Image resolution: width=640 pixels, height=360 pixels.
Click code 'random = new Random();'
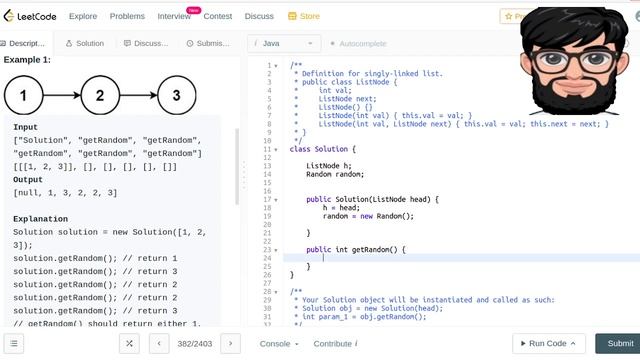point(368,216)
